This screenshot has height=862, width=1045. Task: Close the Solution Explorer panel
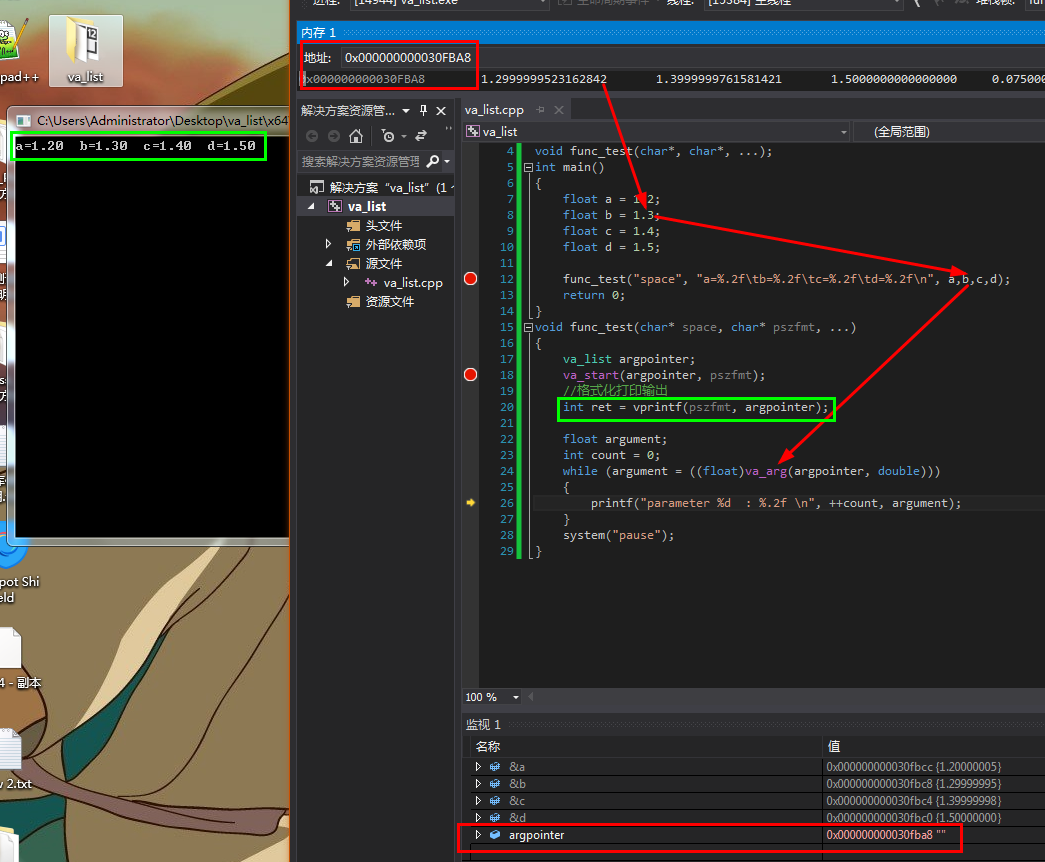pyautogui.click(x=441, y=111)
